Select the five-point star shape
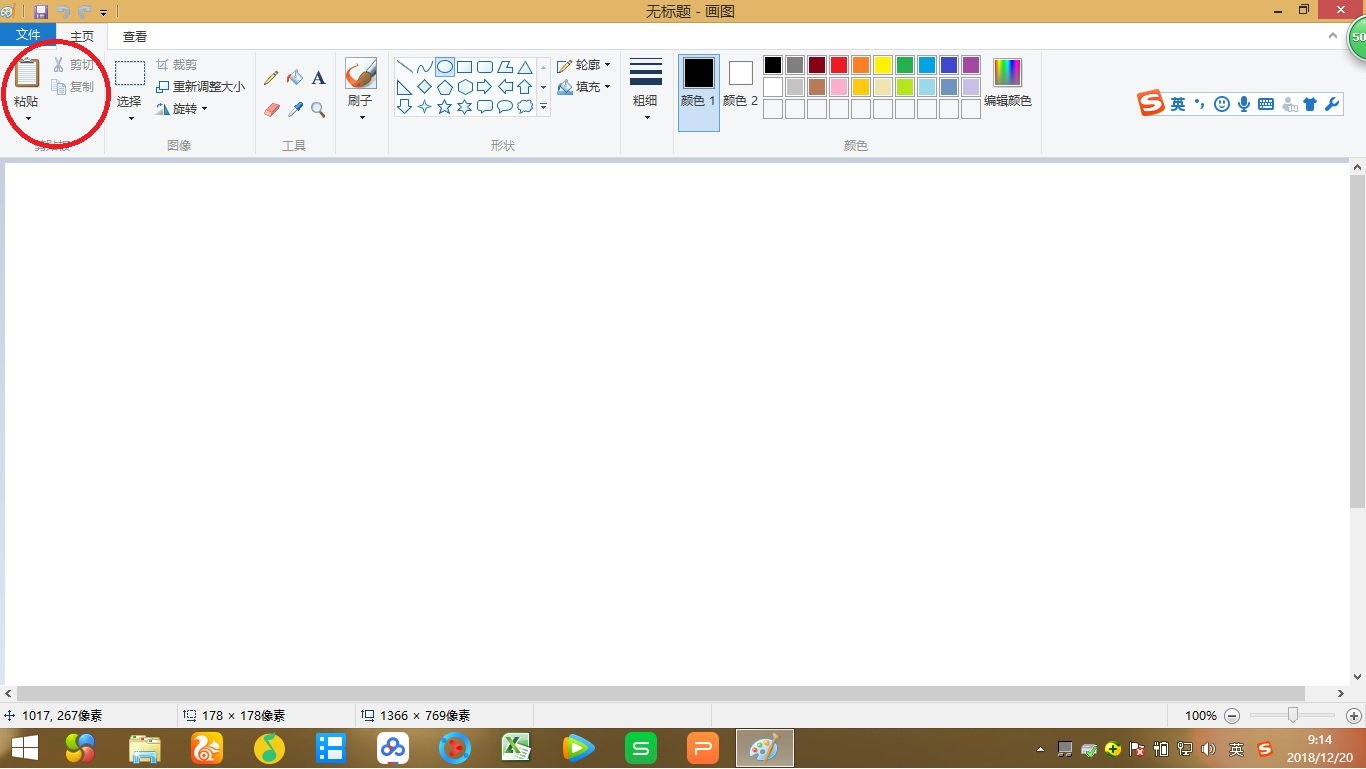 click(444, 107)
